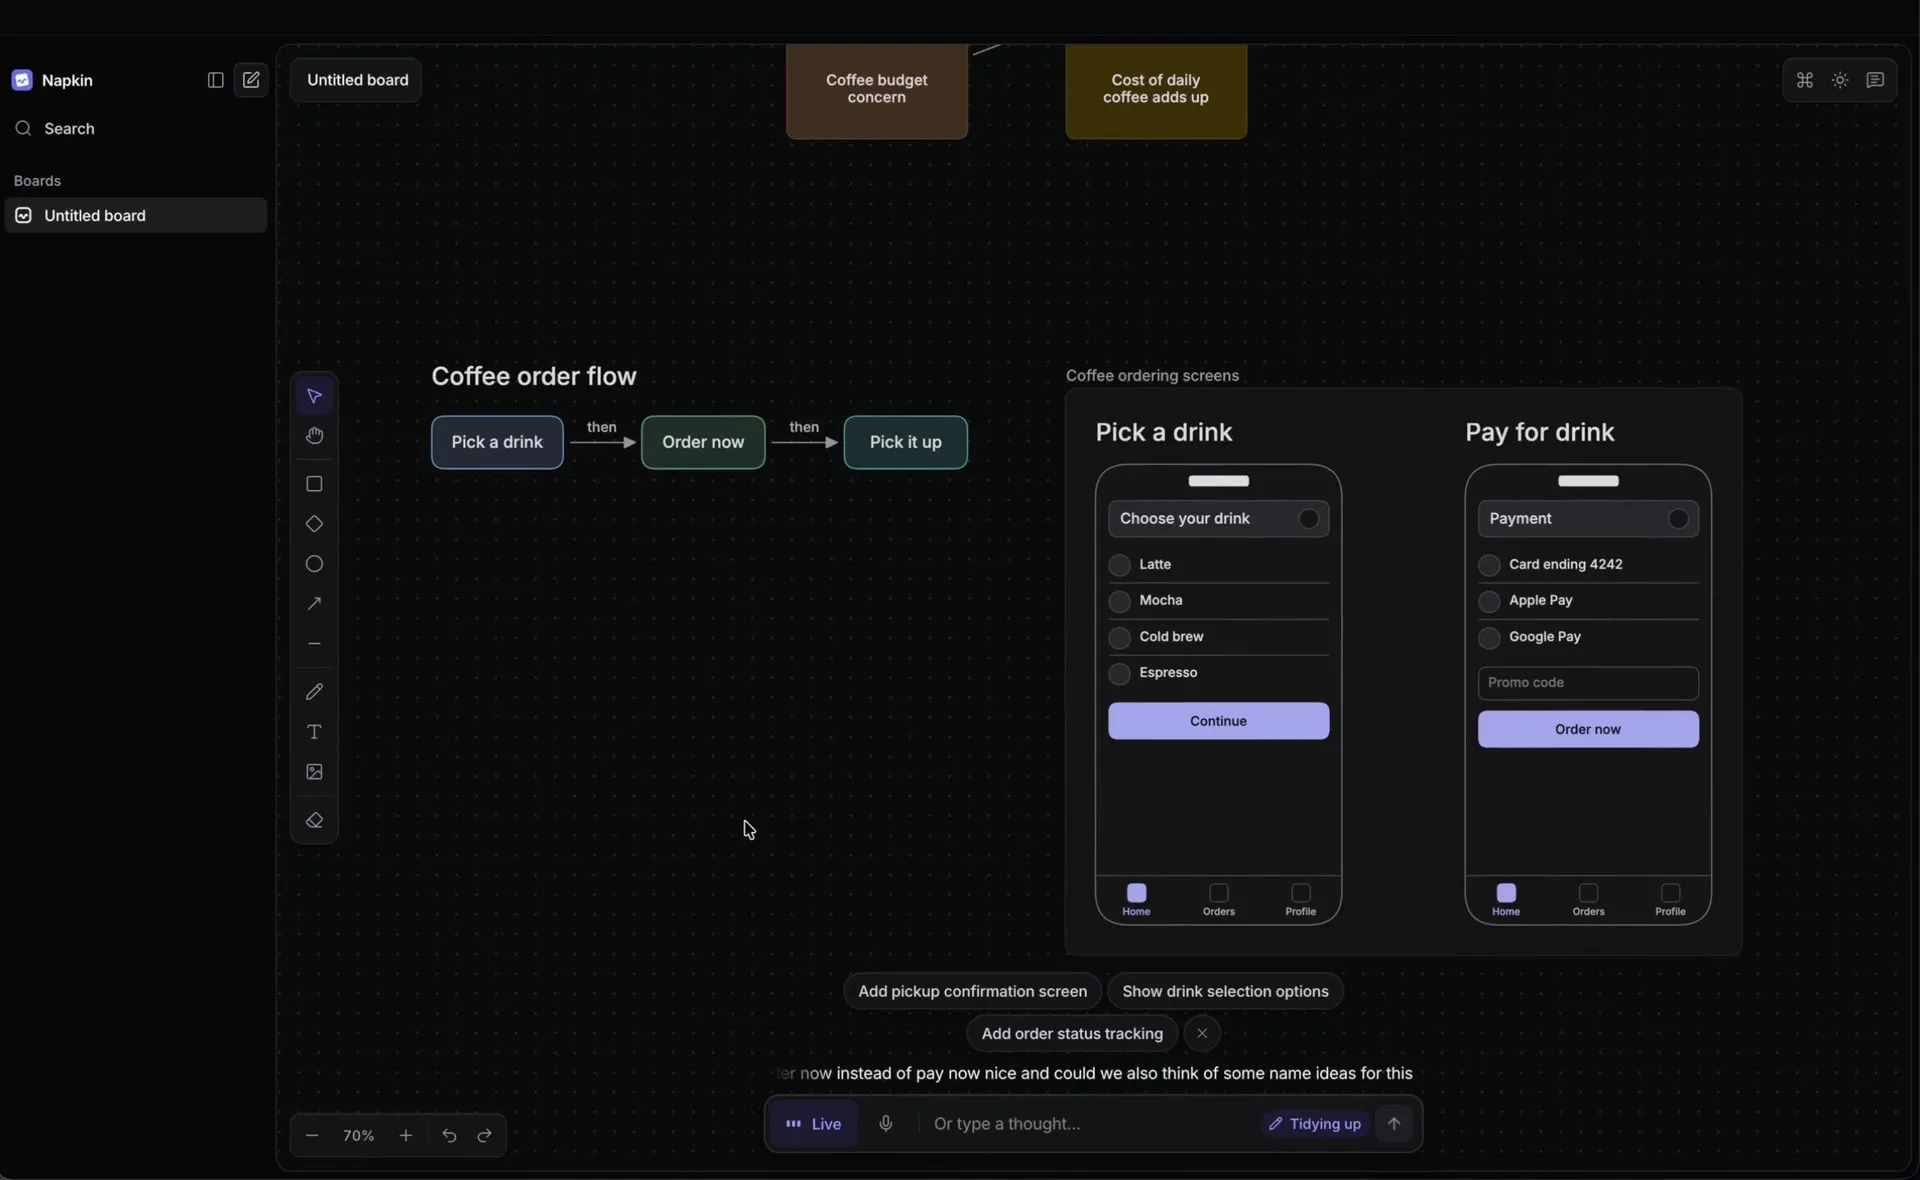Choose the diamond shape tool
The image size is (1920, 1180).
click(x=314, y=524)
